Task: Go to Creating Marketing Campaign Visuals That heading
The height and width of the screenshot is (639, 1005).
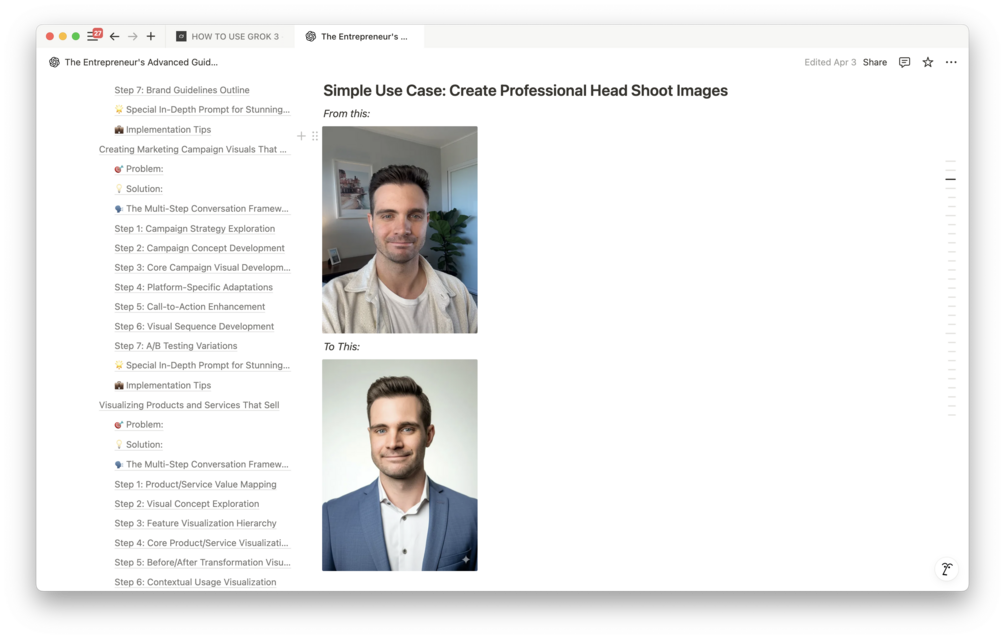Action: 193,149
